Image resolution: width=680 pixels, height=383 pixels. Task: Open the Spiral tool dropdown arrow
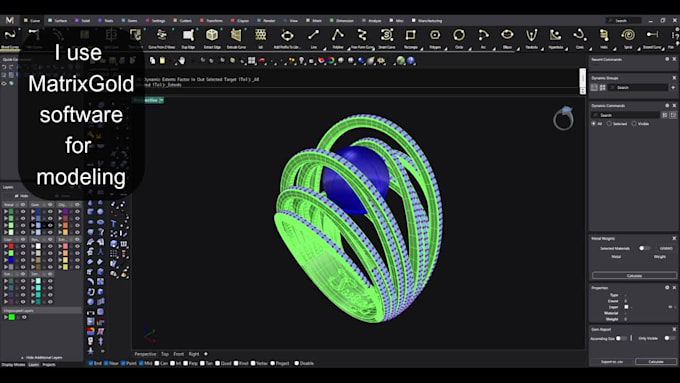click(639, 49)
